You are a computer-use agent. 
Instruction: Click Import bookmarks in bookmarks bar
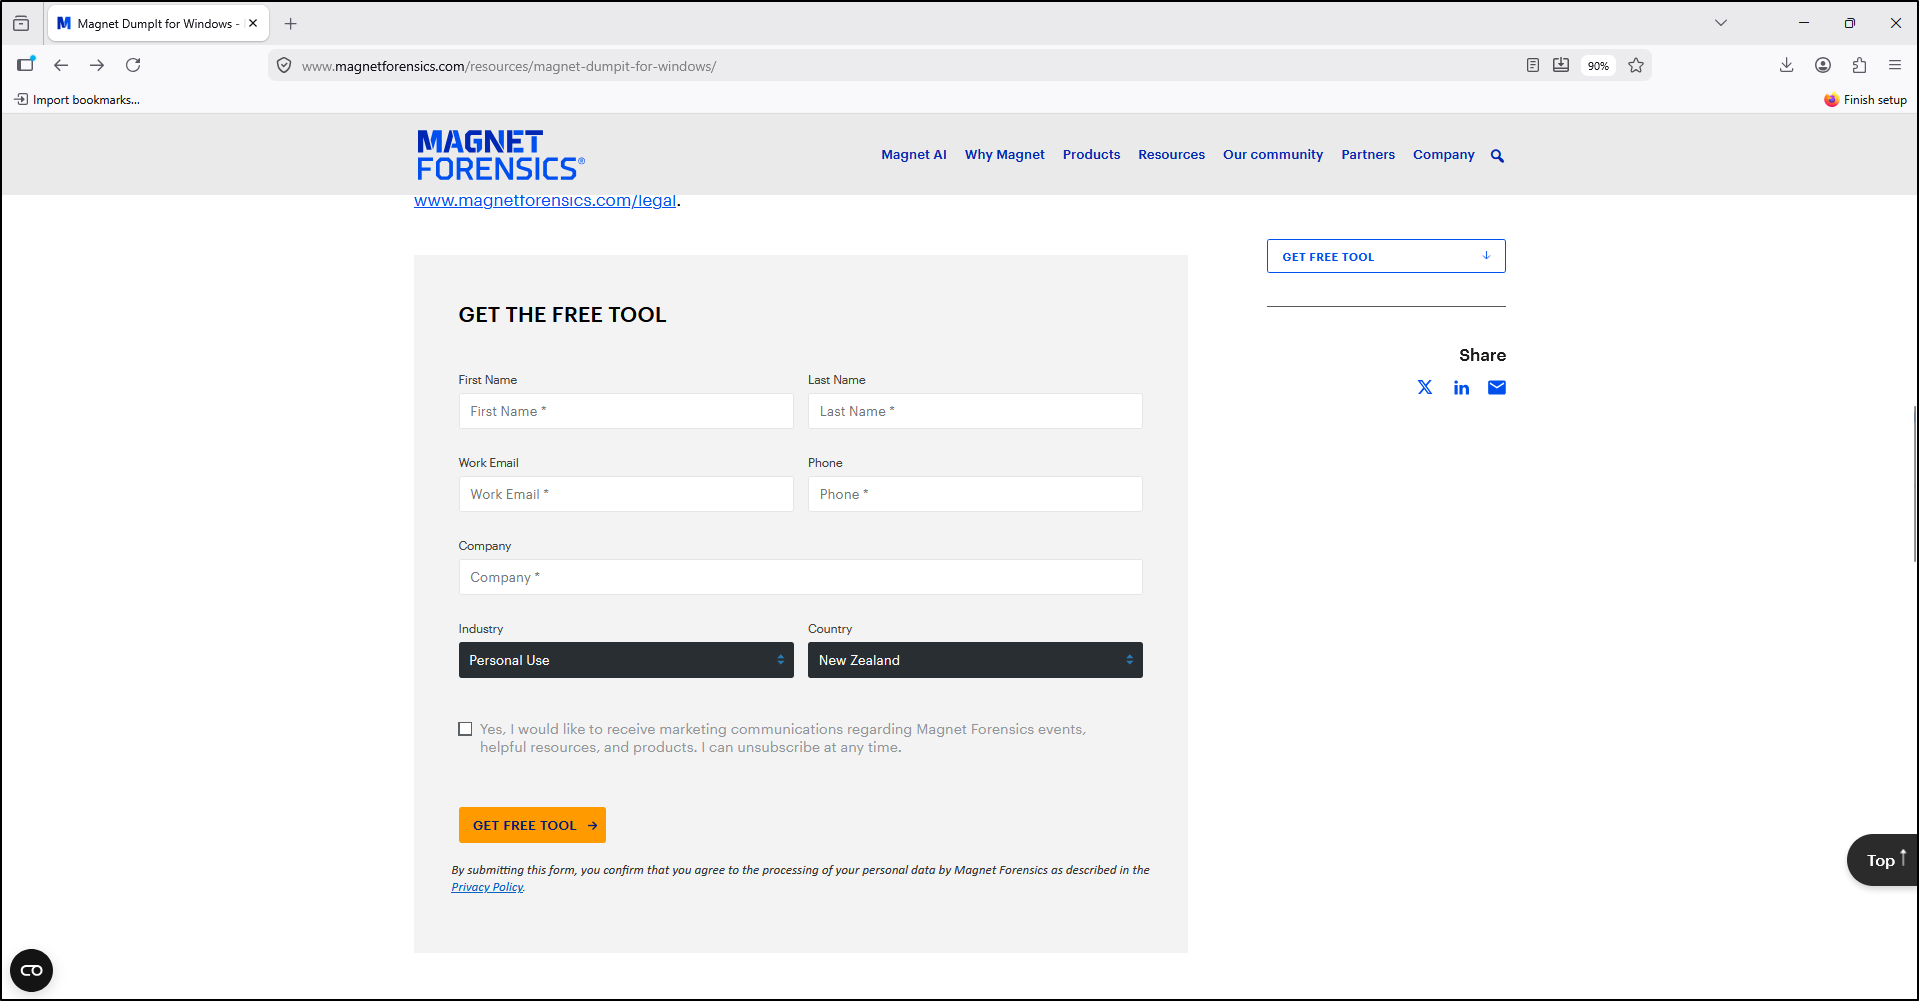click(x=77, y=100)
